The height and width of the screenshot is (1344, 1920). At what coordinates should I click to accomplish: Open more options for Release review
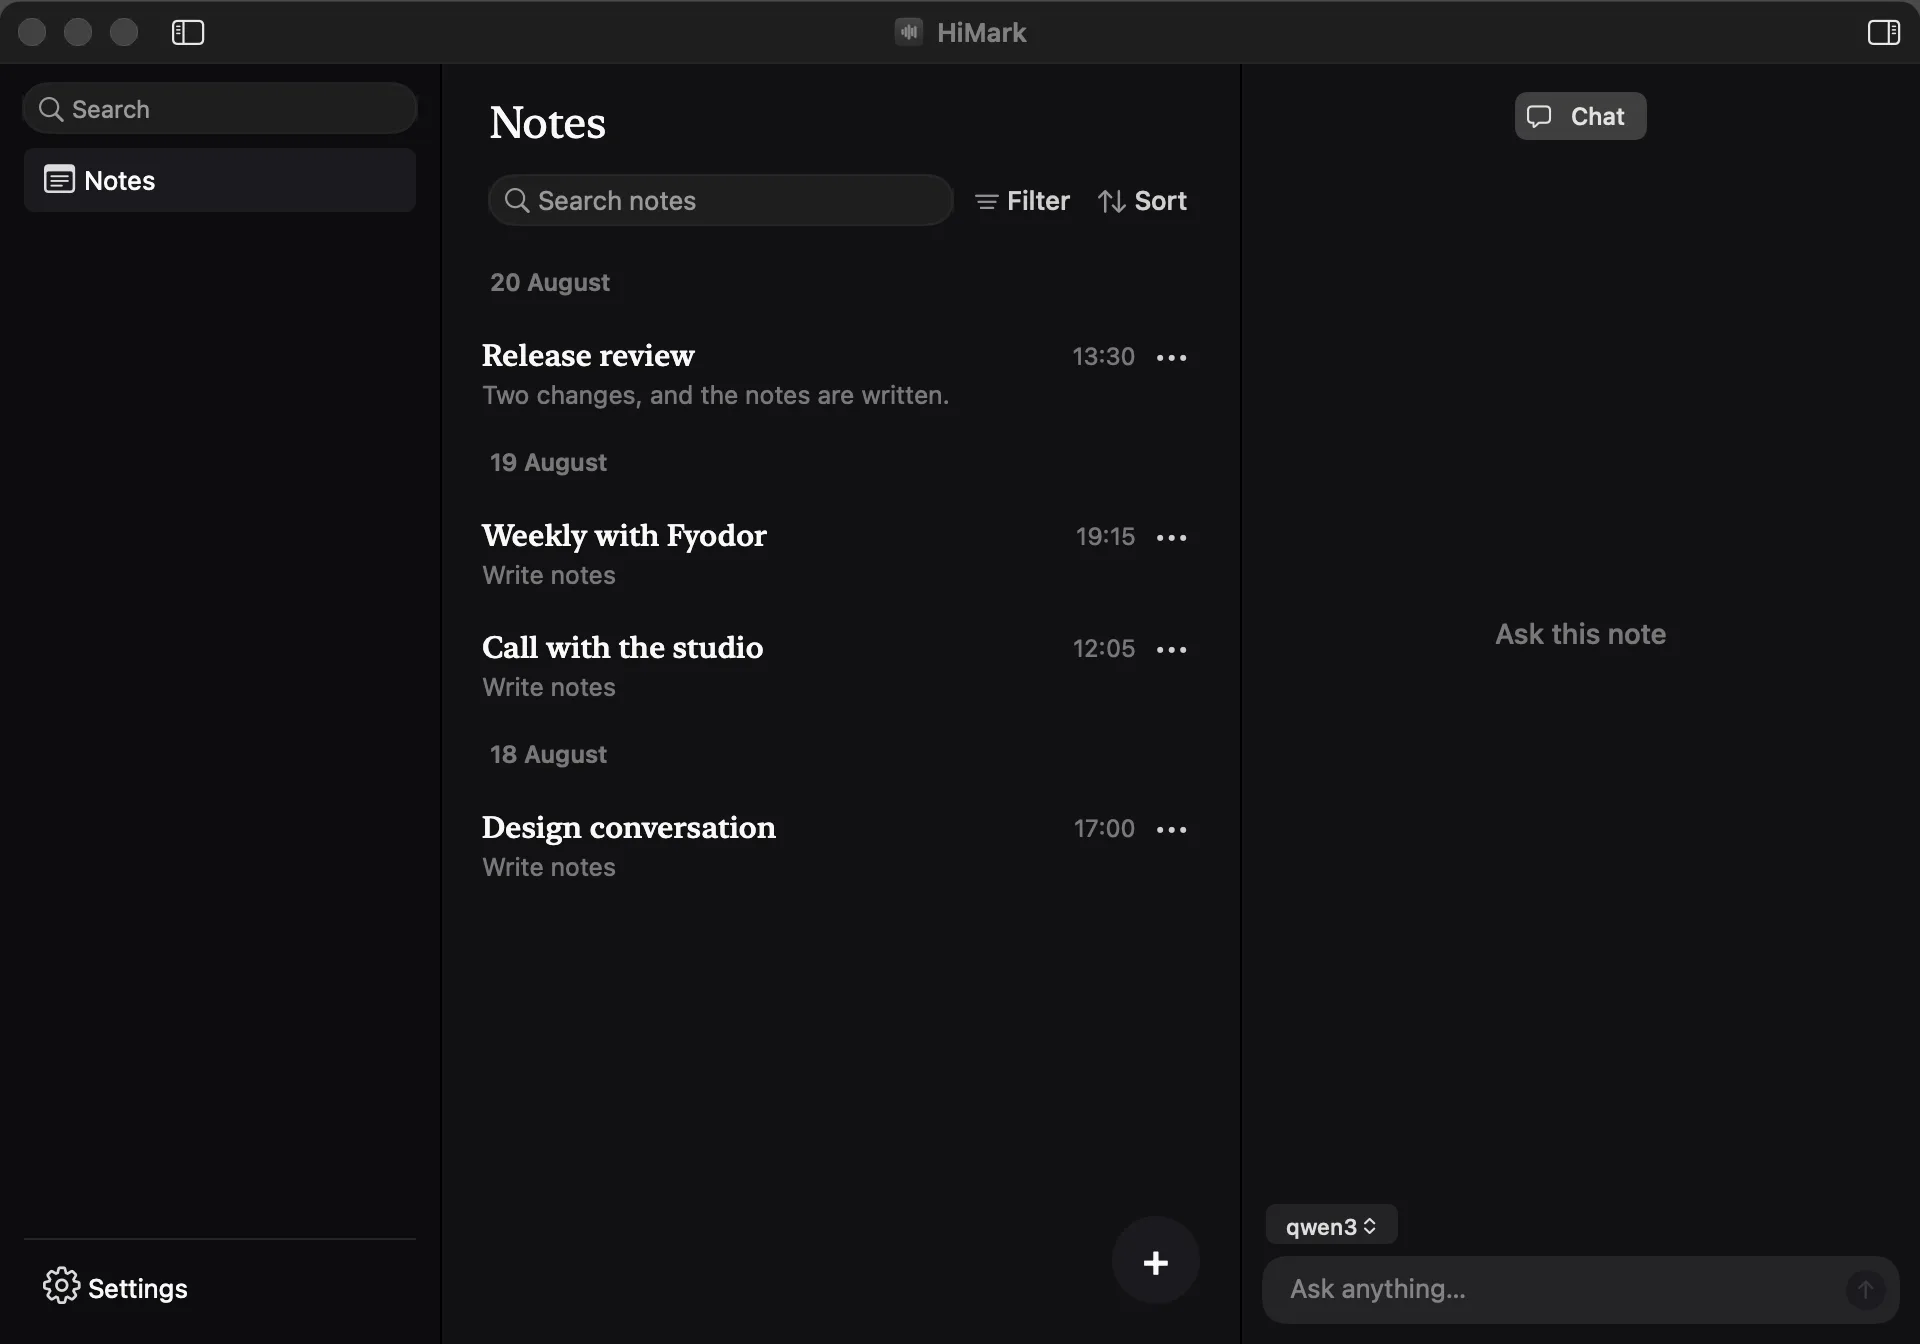pos(1171,357)
